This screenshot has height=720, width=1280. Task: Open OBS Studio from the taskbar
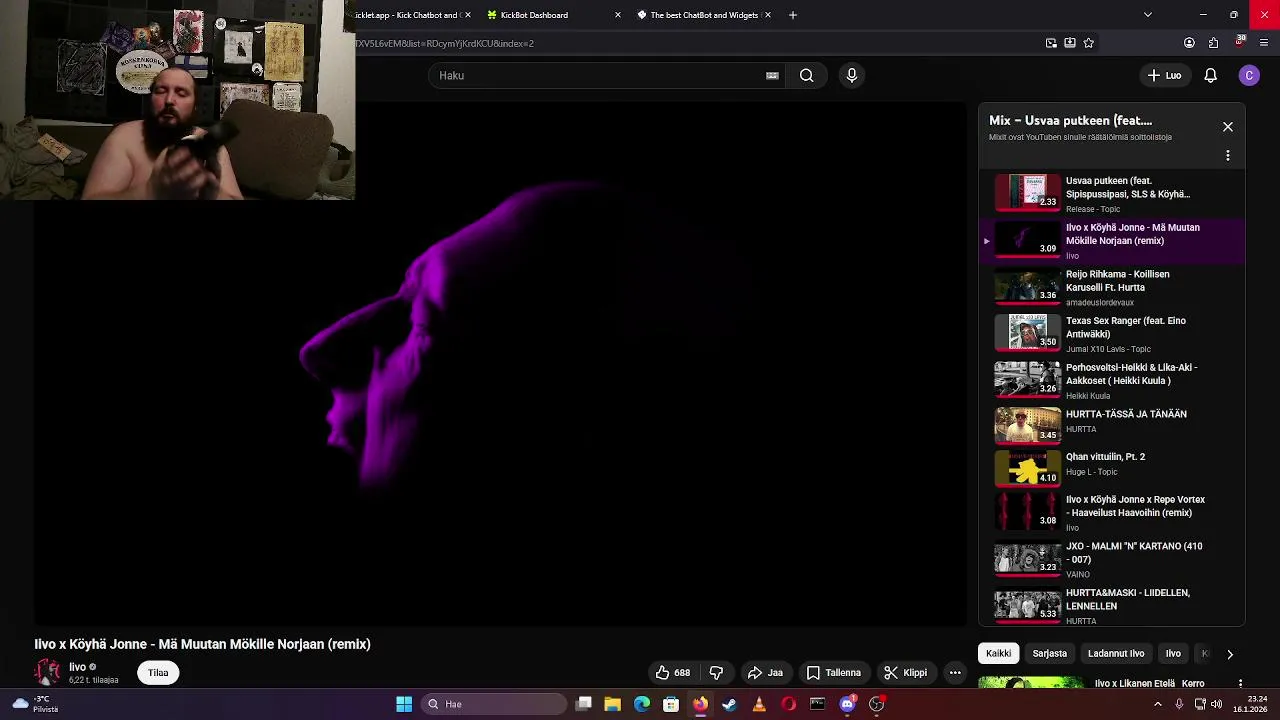point(877,704)
